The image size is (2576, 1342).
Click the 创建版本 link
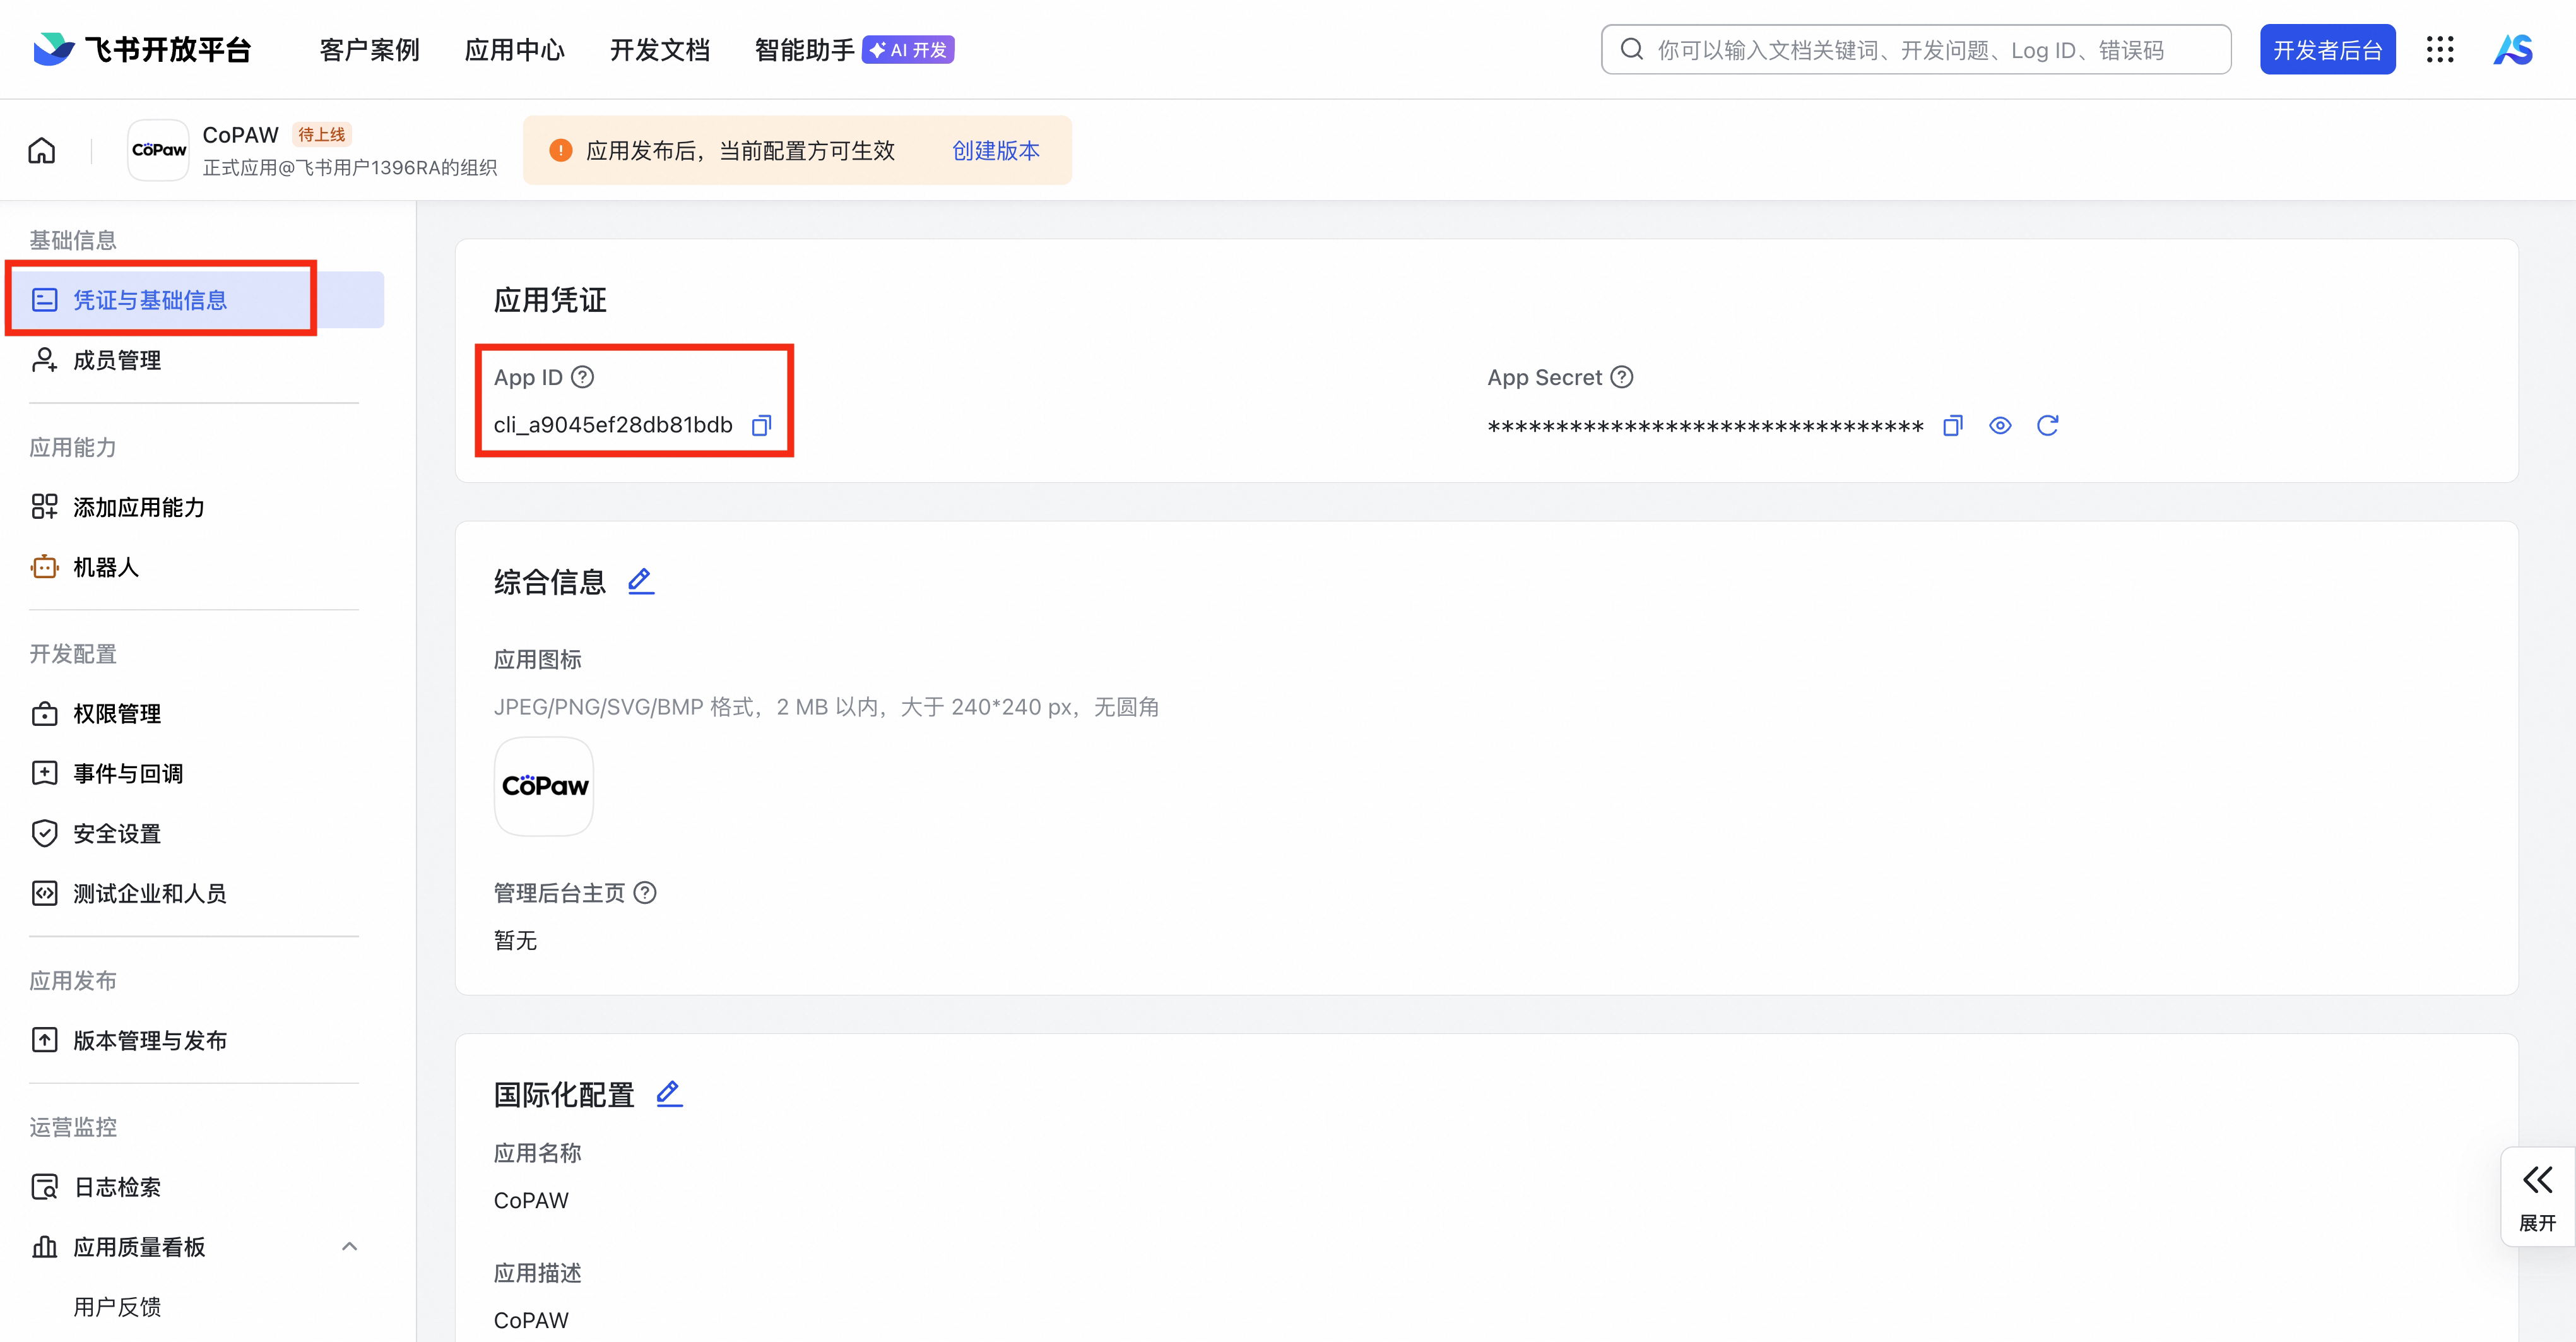[995, 151]
